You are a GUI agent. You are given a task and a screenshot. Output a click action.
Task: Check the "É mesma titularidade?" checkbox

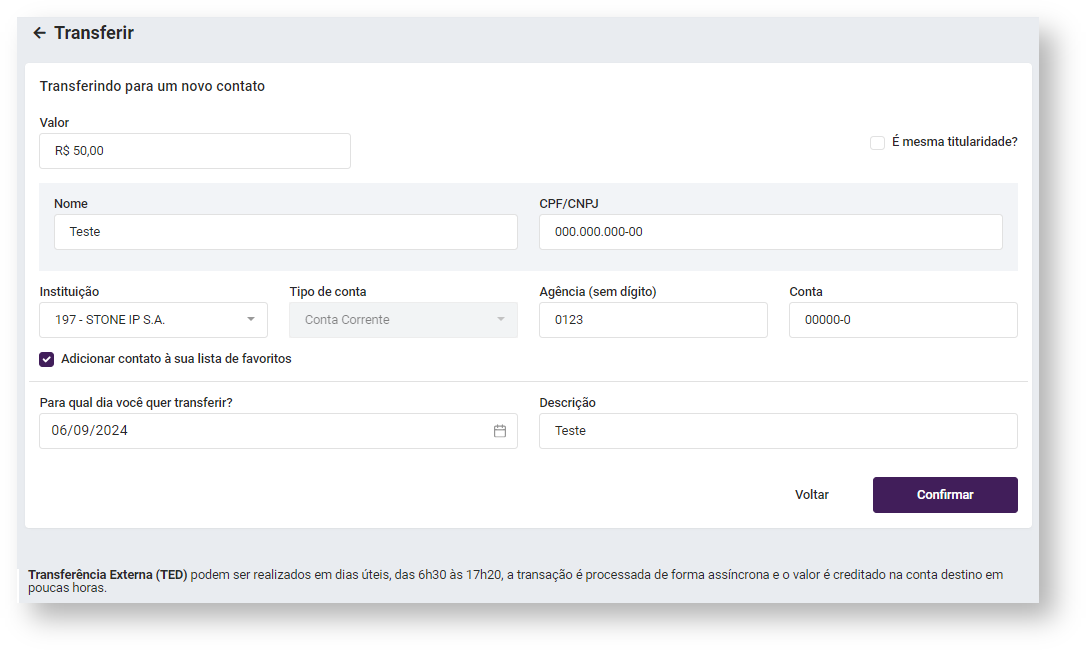877,143
